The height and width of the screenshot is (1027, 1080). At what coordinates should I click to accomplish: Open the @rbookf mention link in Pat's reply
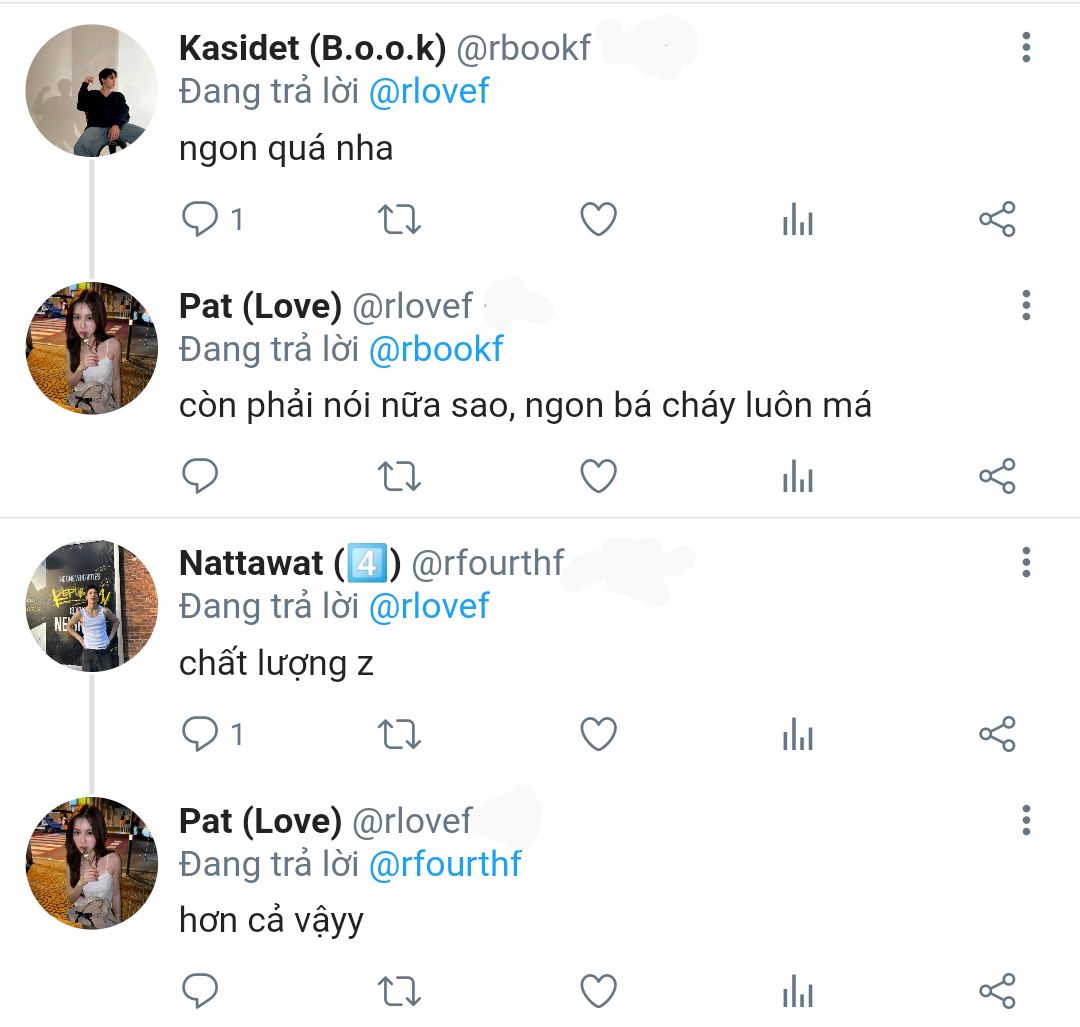click(x=436, y=349)
